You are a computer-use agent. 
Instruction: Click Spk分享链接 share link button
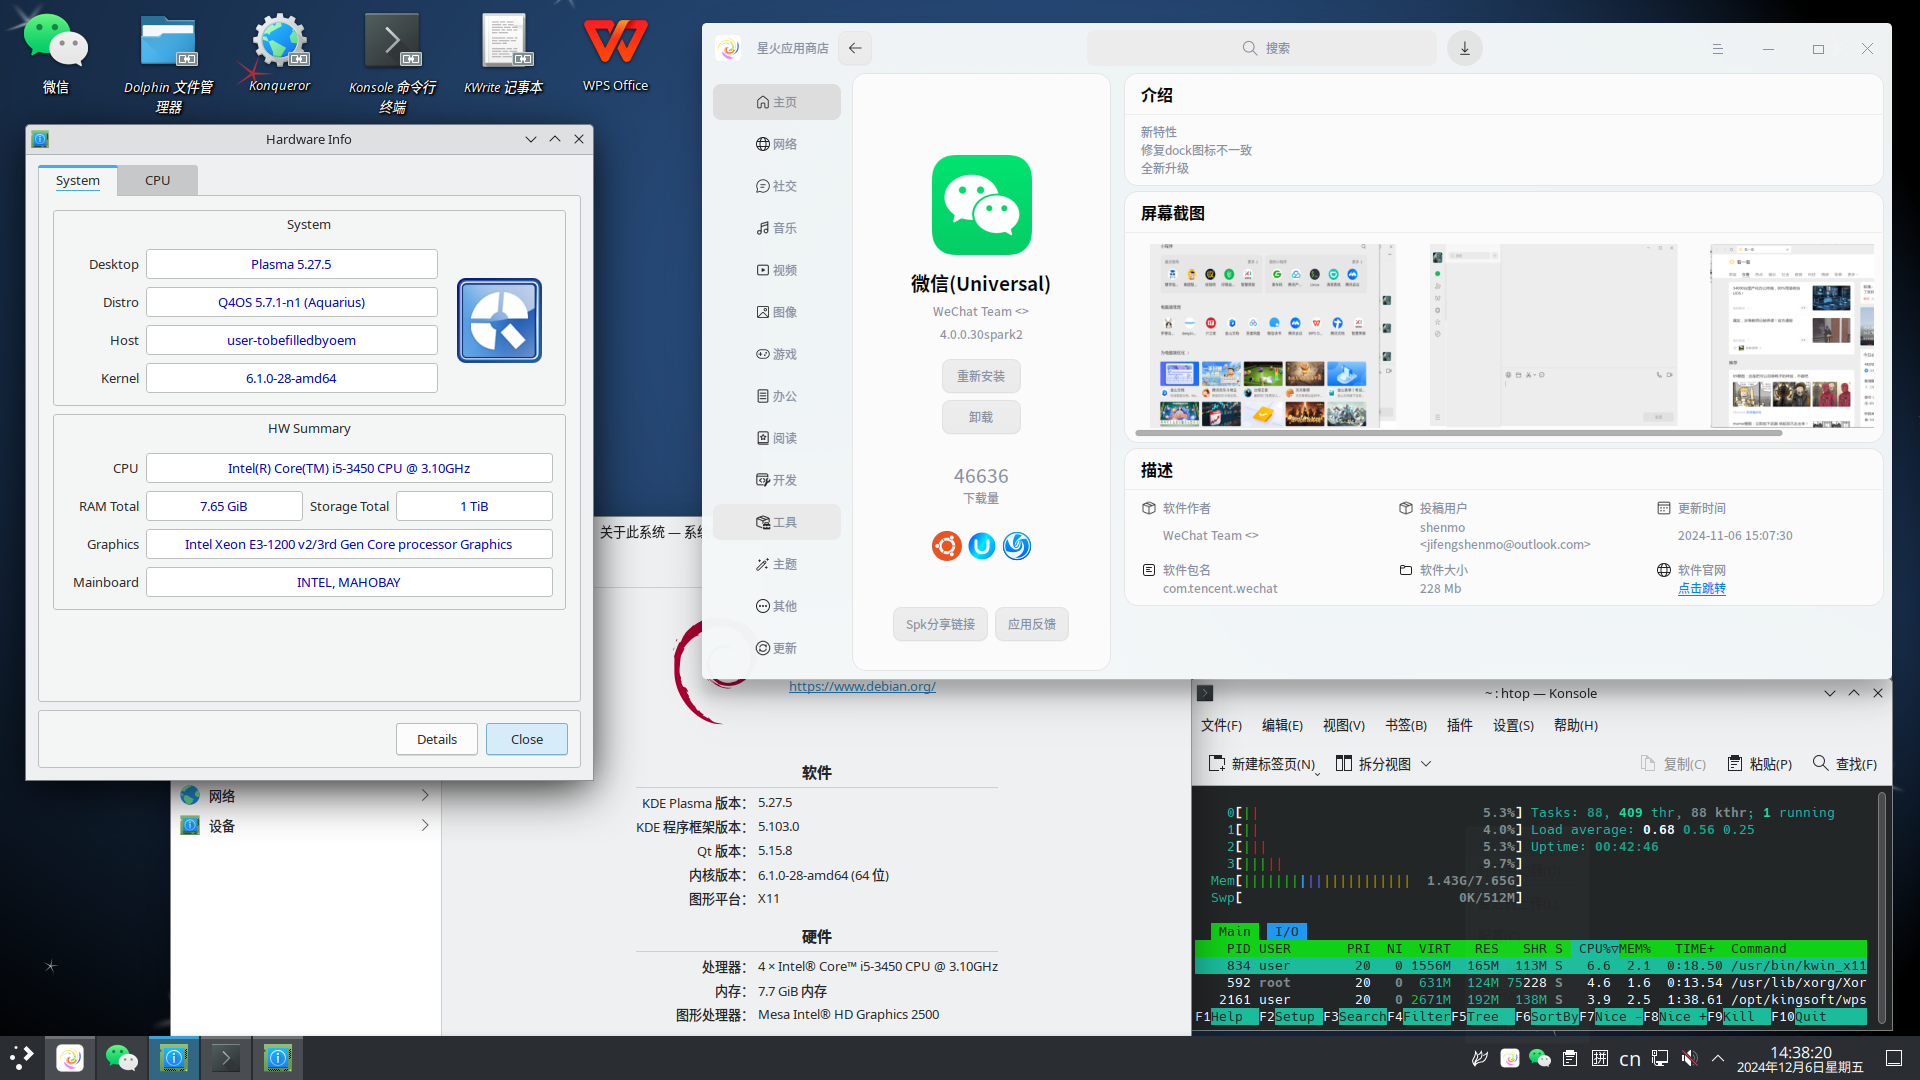point(940,624)
